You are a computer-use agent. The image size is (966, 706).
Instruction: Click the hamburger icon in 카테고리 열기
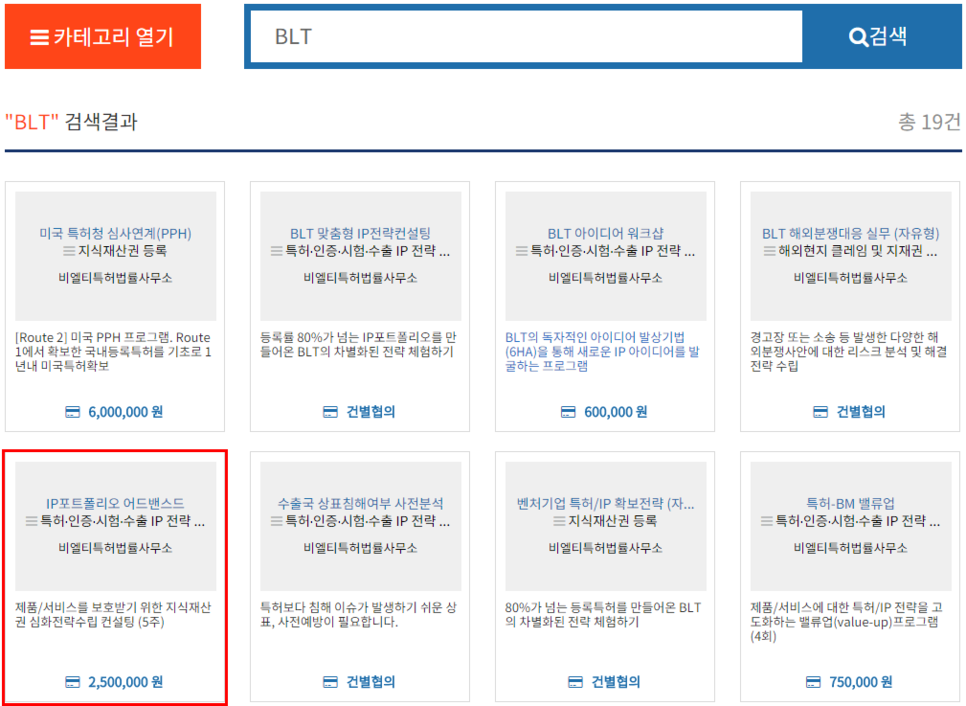39,38
